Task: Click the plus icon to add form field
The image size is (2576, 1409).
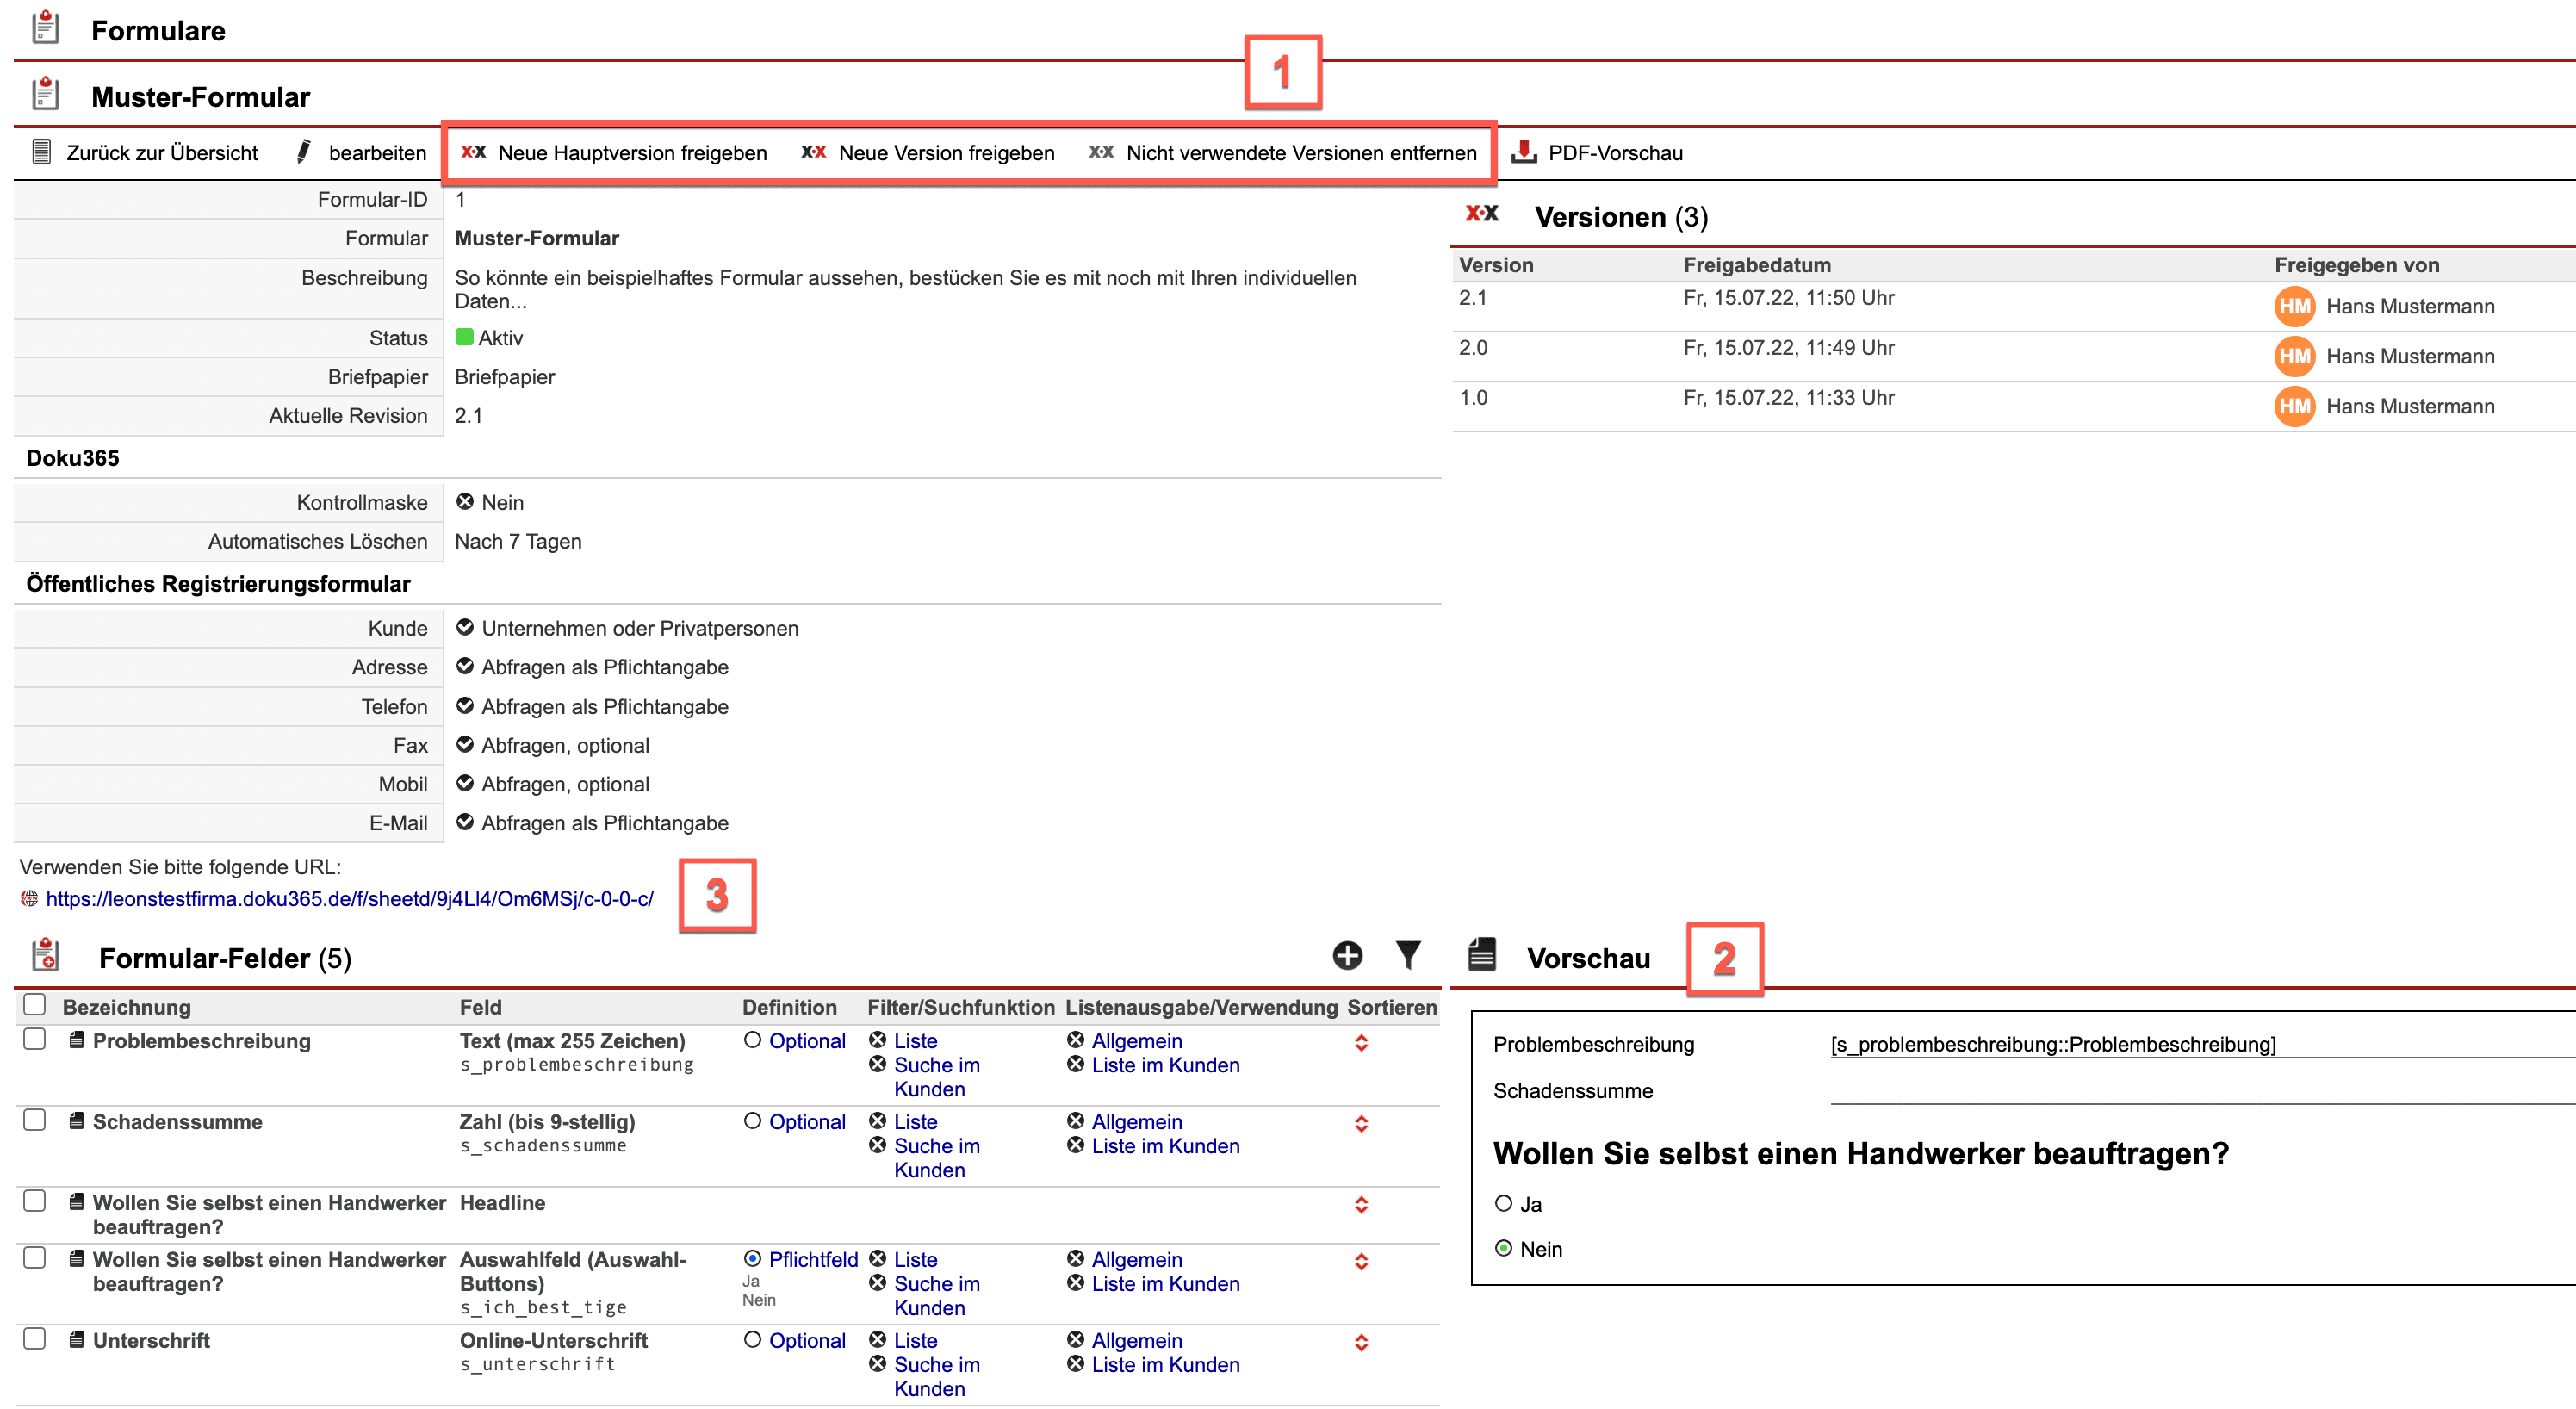Action: click(x=1346, y=956)
